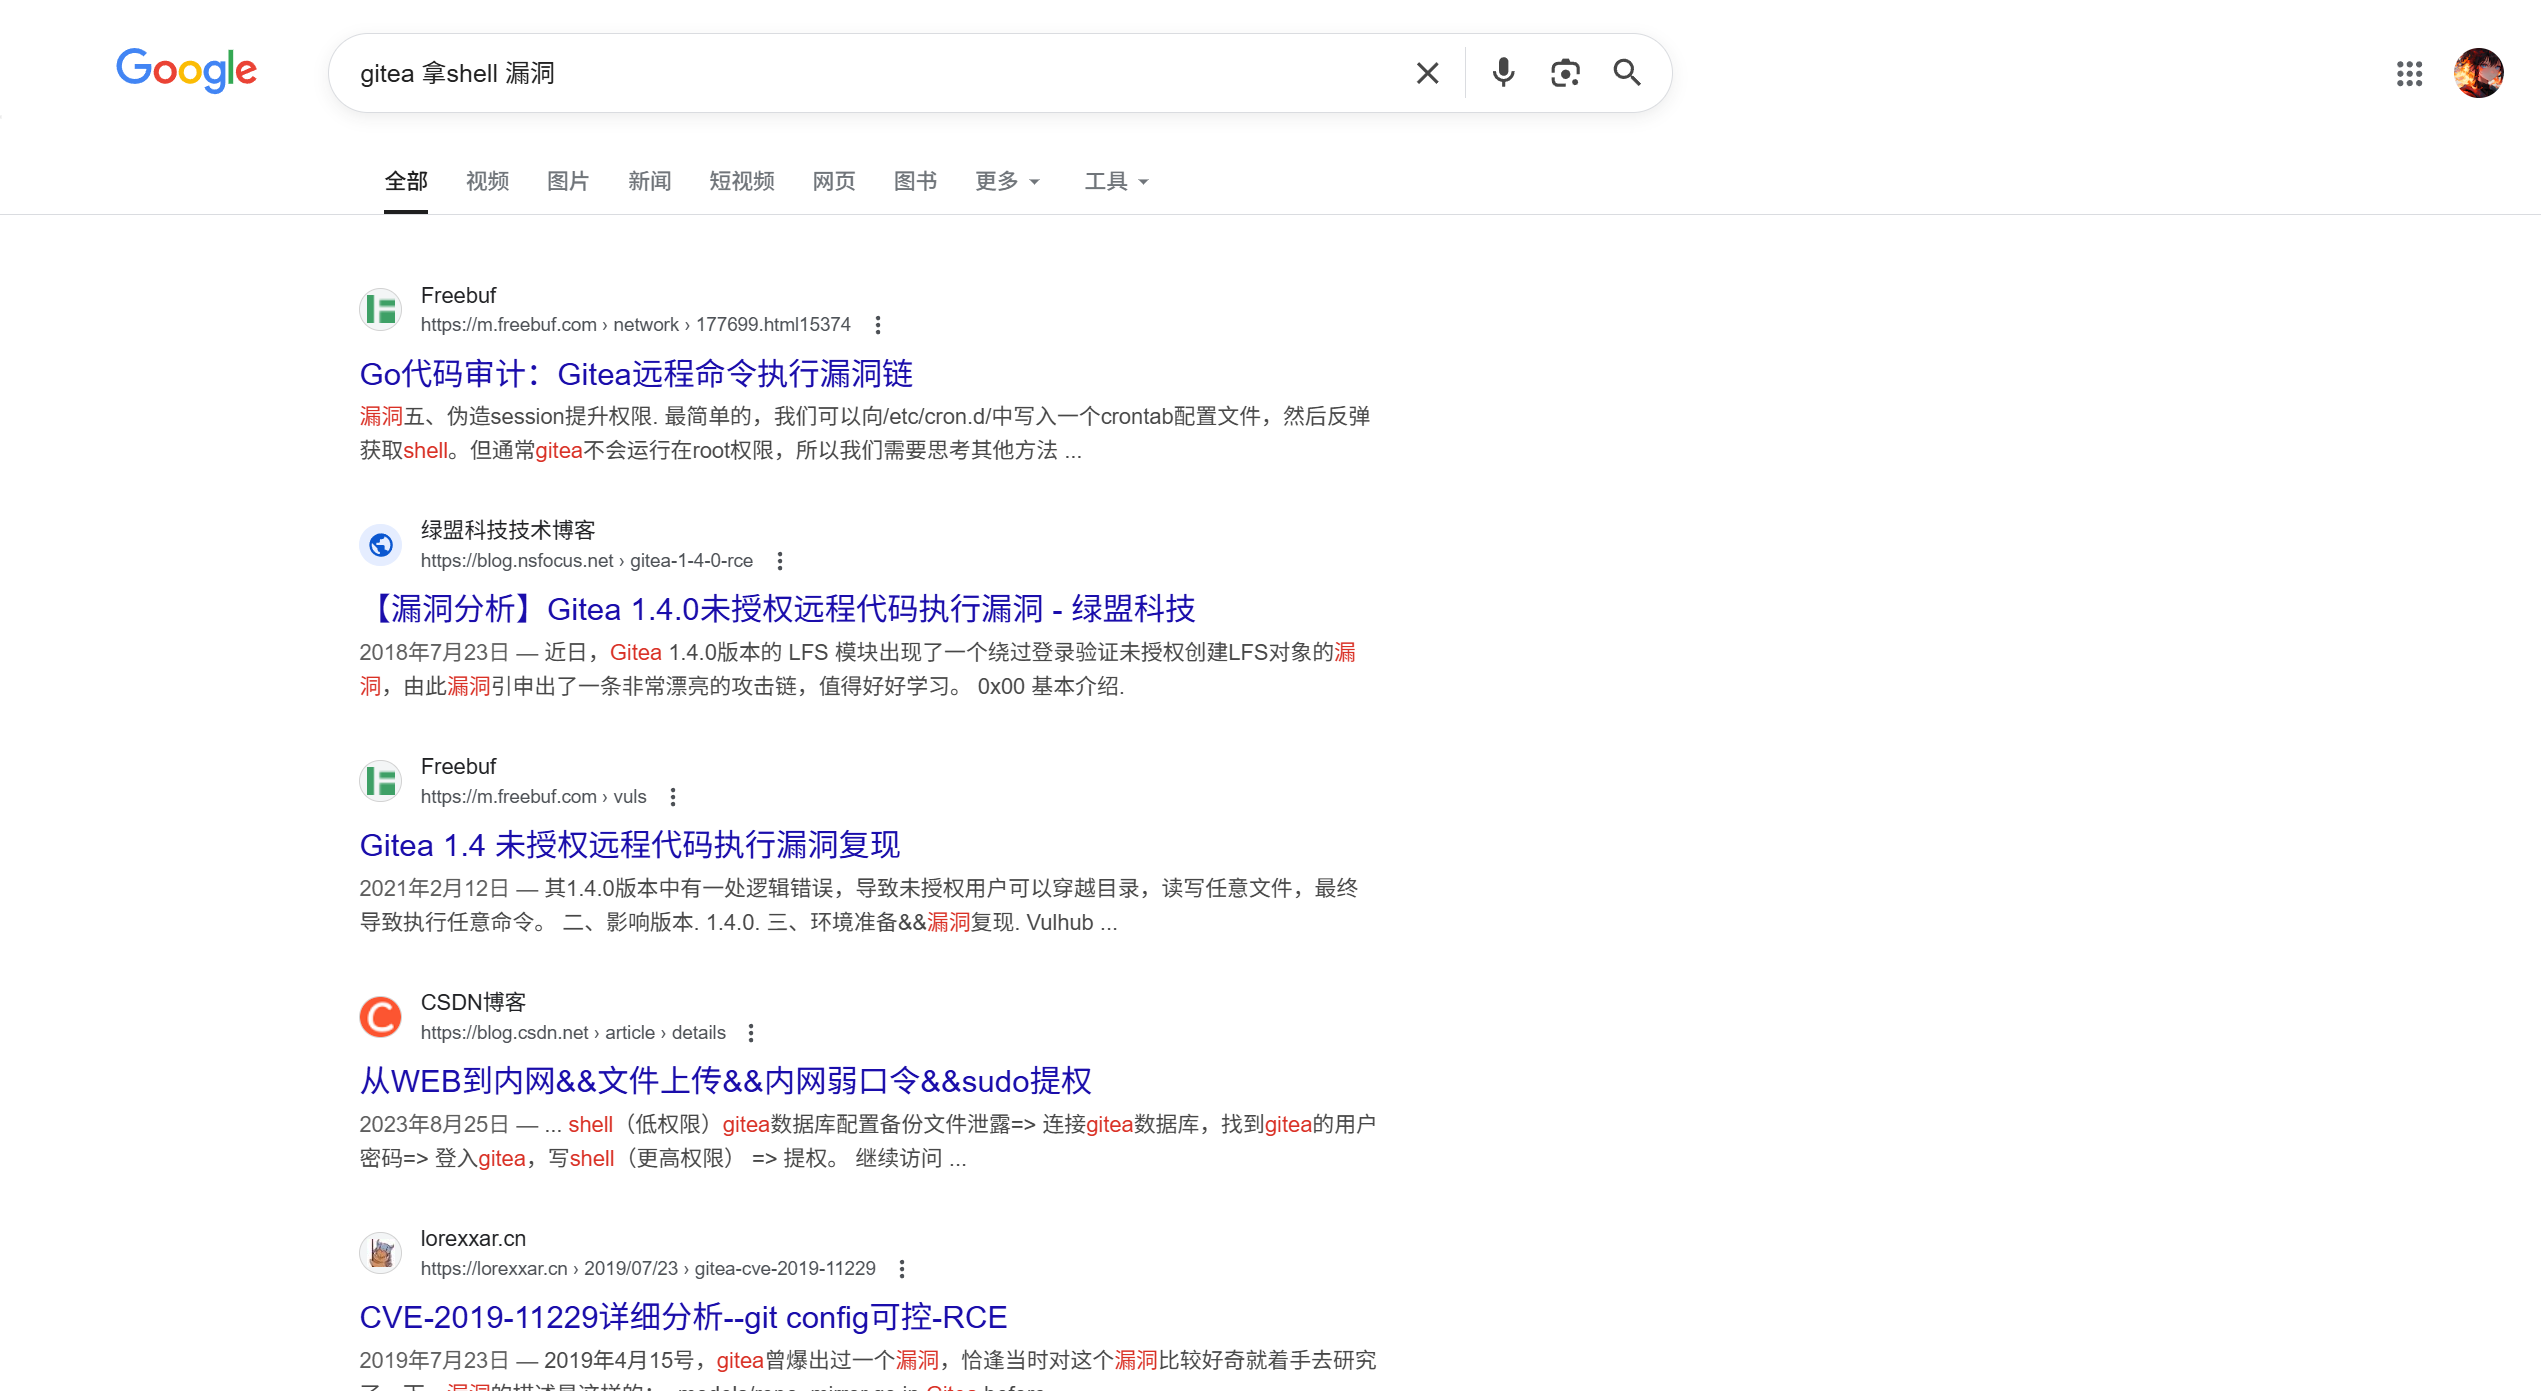The image size is (2541, 1391).
Task: Open the Google account profile picture
Action: pyautogui.click(x=2479, y=72)
